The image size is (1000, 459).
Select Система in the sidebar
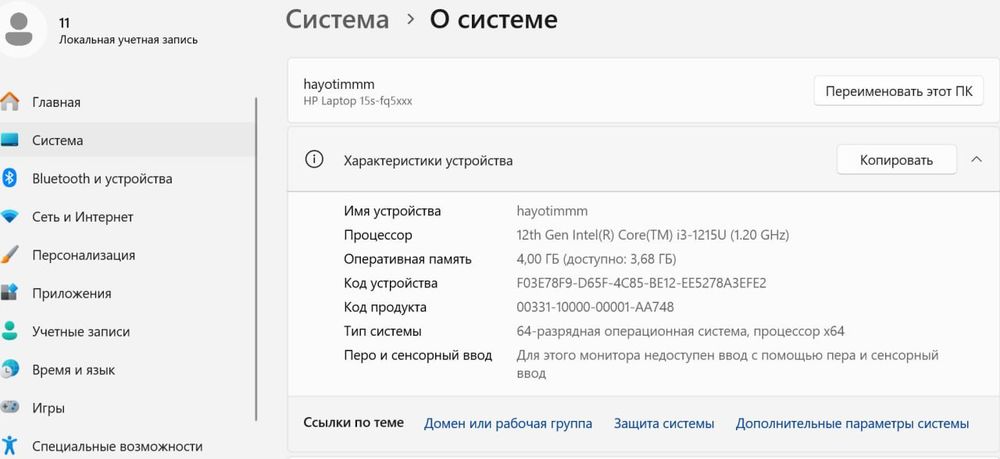click(128, 140)
